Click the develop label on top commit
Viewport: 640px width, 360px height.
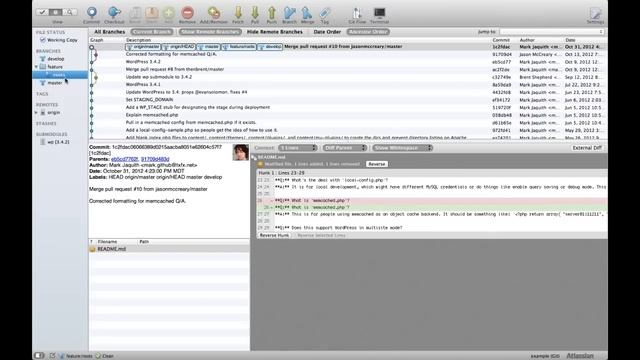tap(270, 47)
